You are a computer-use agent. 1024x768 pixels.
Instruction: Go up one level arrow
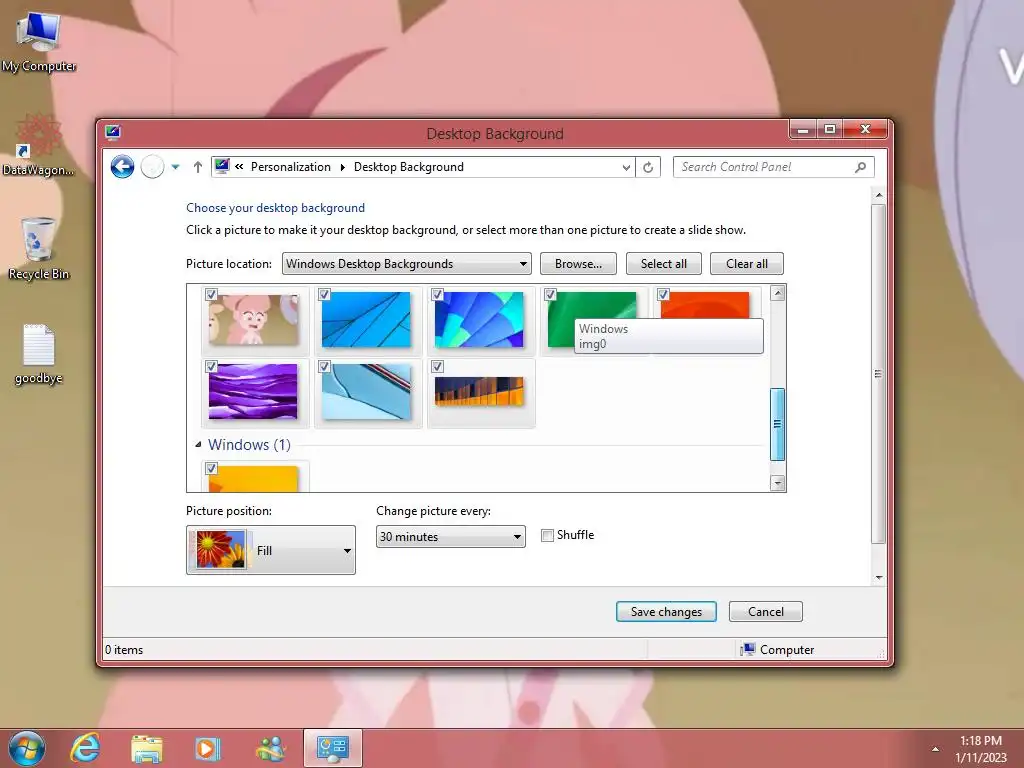point(198,167)
